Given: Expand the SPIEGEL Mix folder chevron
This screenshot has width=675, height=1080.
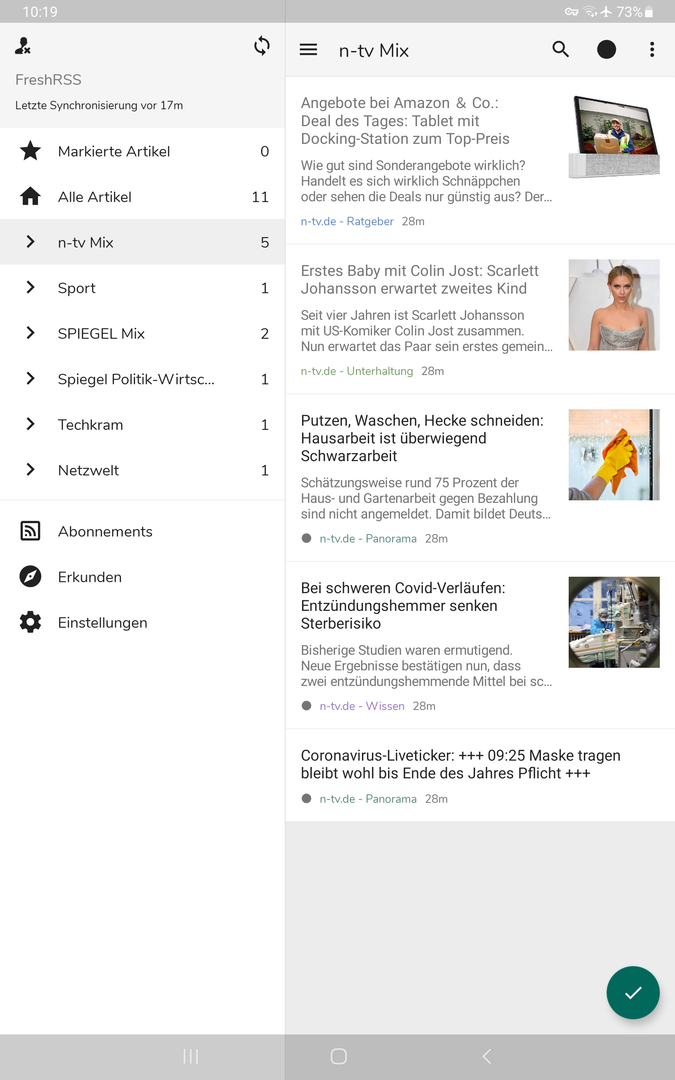Looking at the screenshot, I should pos(30,333).
